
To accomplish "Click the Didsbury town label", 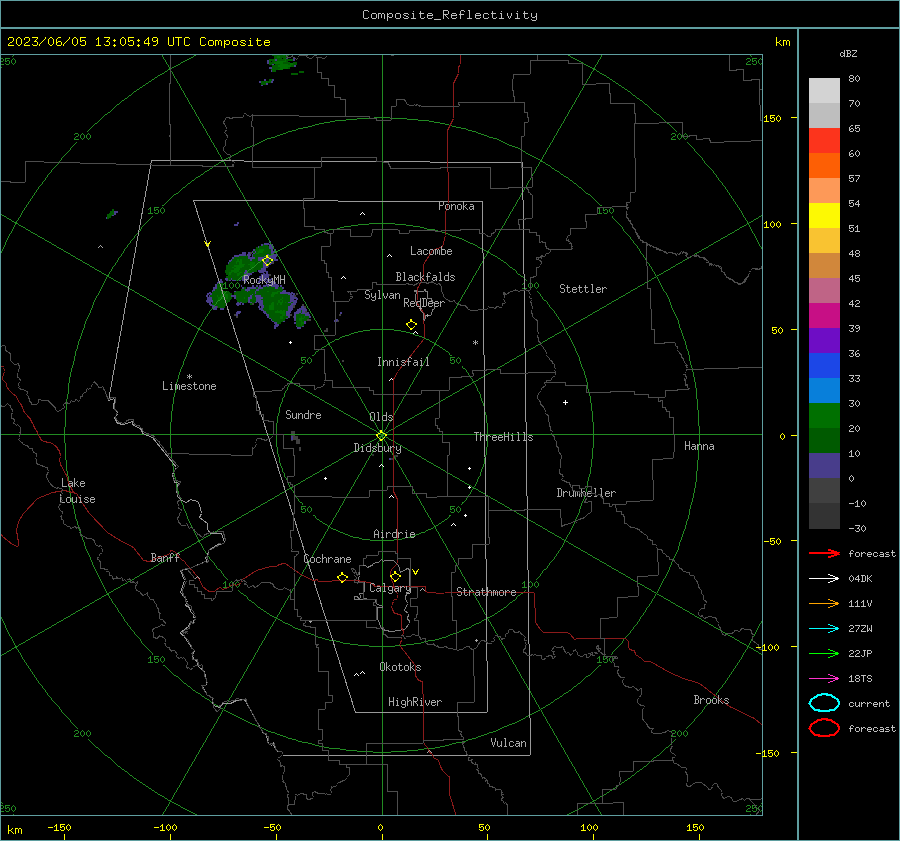I will coord(377,448).
